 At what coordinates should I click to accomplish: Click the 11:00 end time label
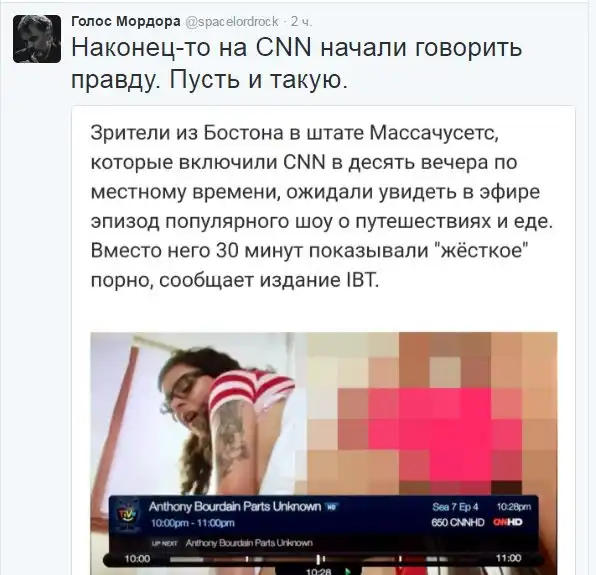[x=509, y=558]
